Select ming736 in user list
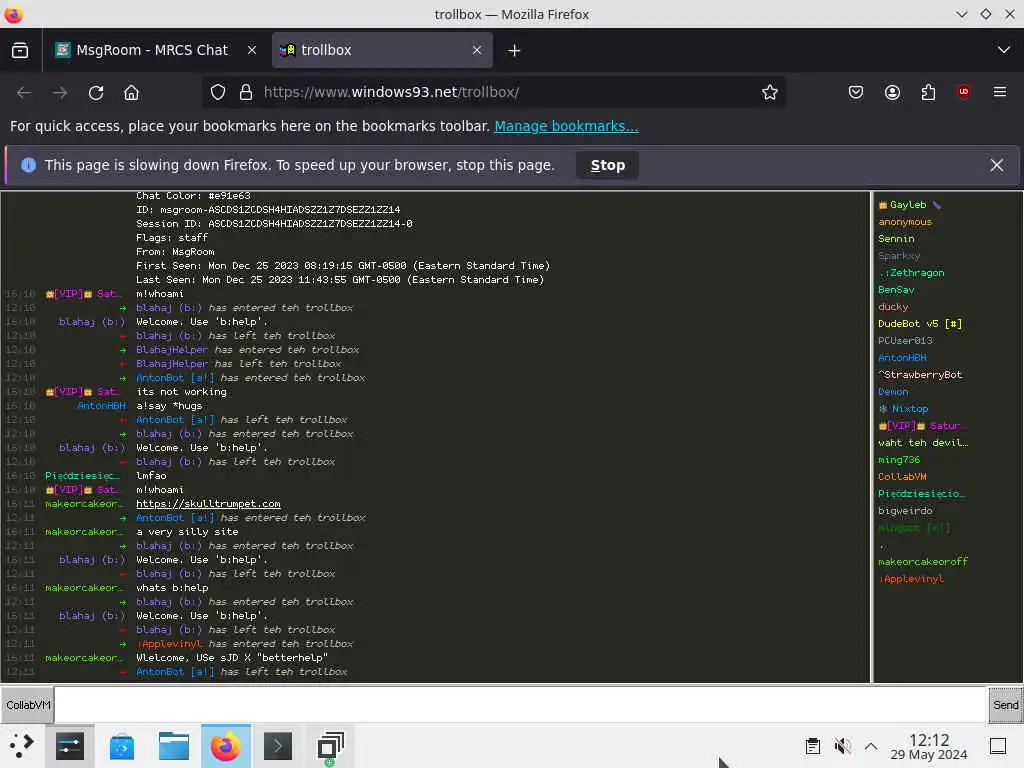Image resolution: width=1024 pixels, height=768 pixels. pos(899,460)
